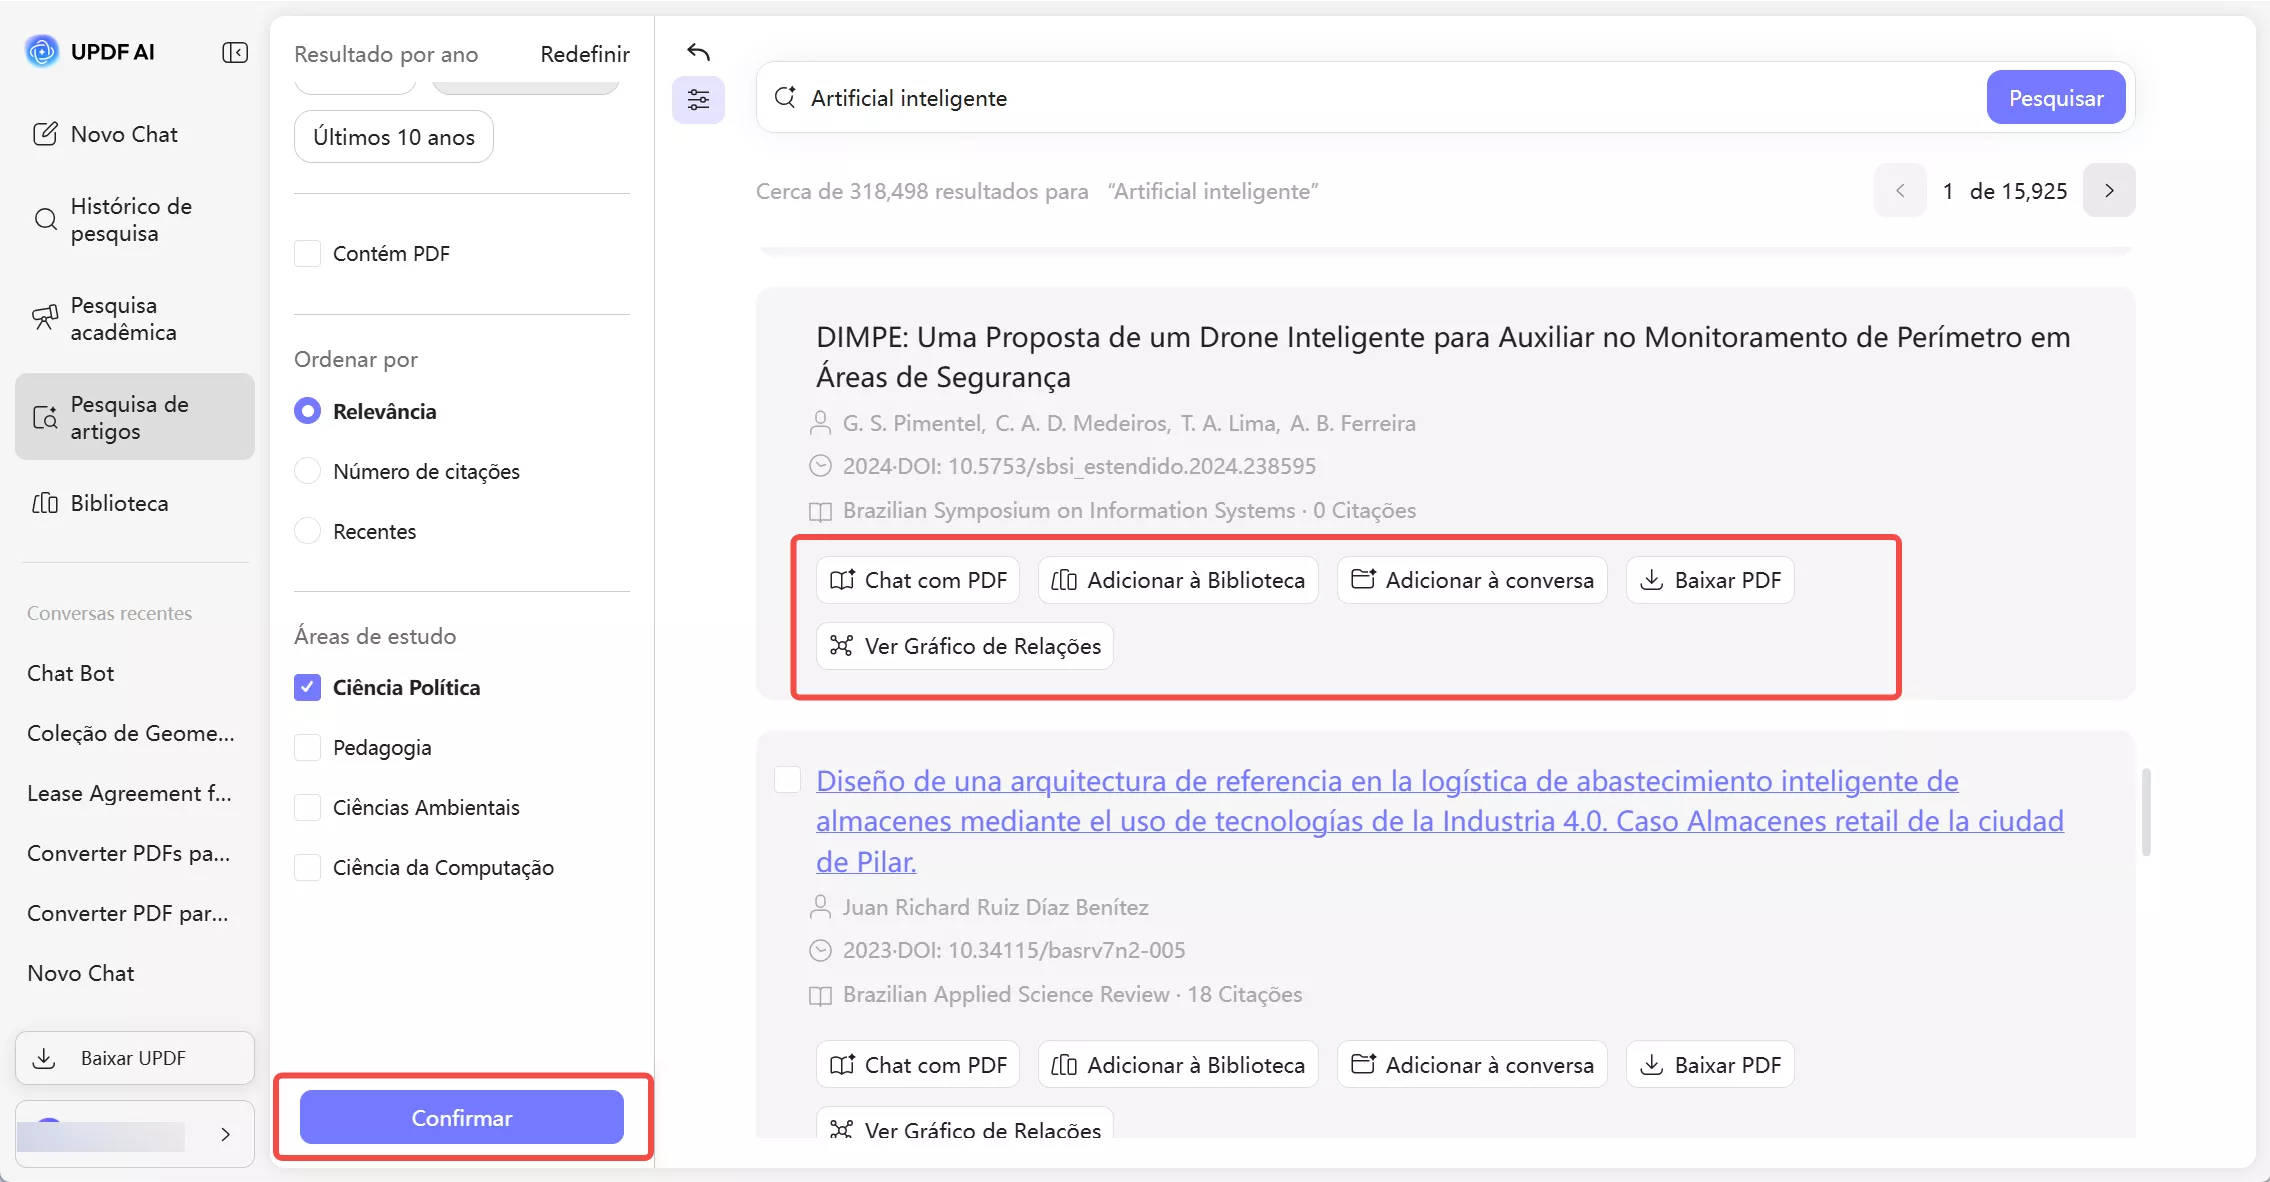Open the search filters panel icon

[x=698, y=99]
